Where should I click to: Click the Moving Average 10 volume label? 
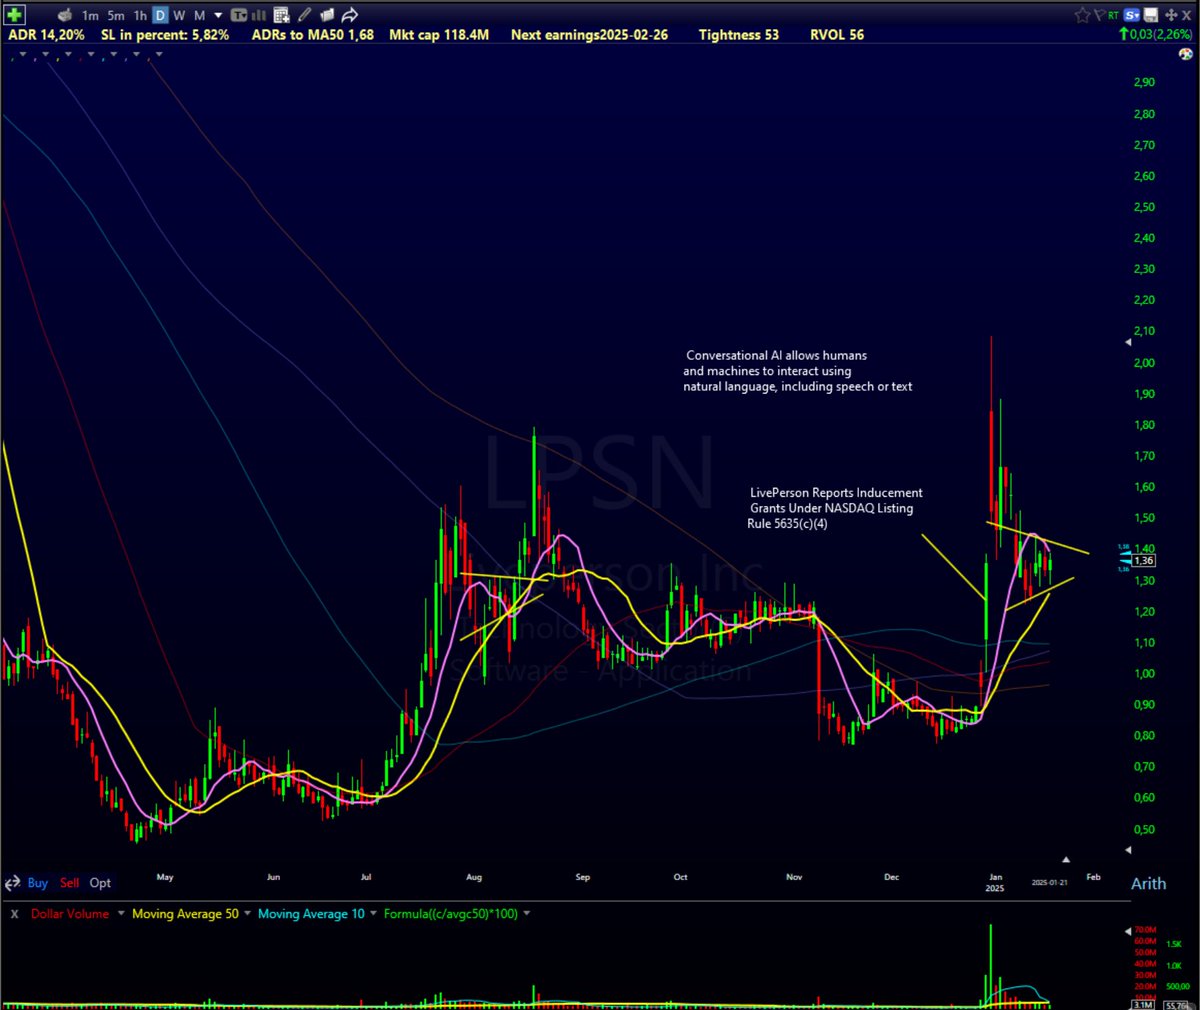311,914
